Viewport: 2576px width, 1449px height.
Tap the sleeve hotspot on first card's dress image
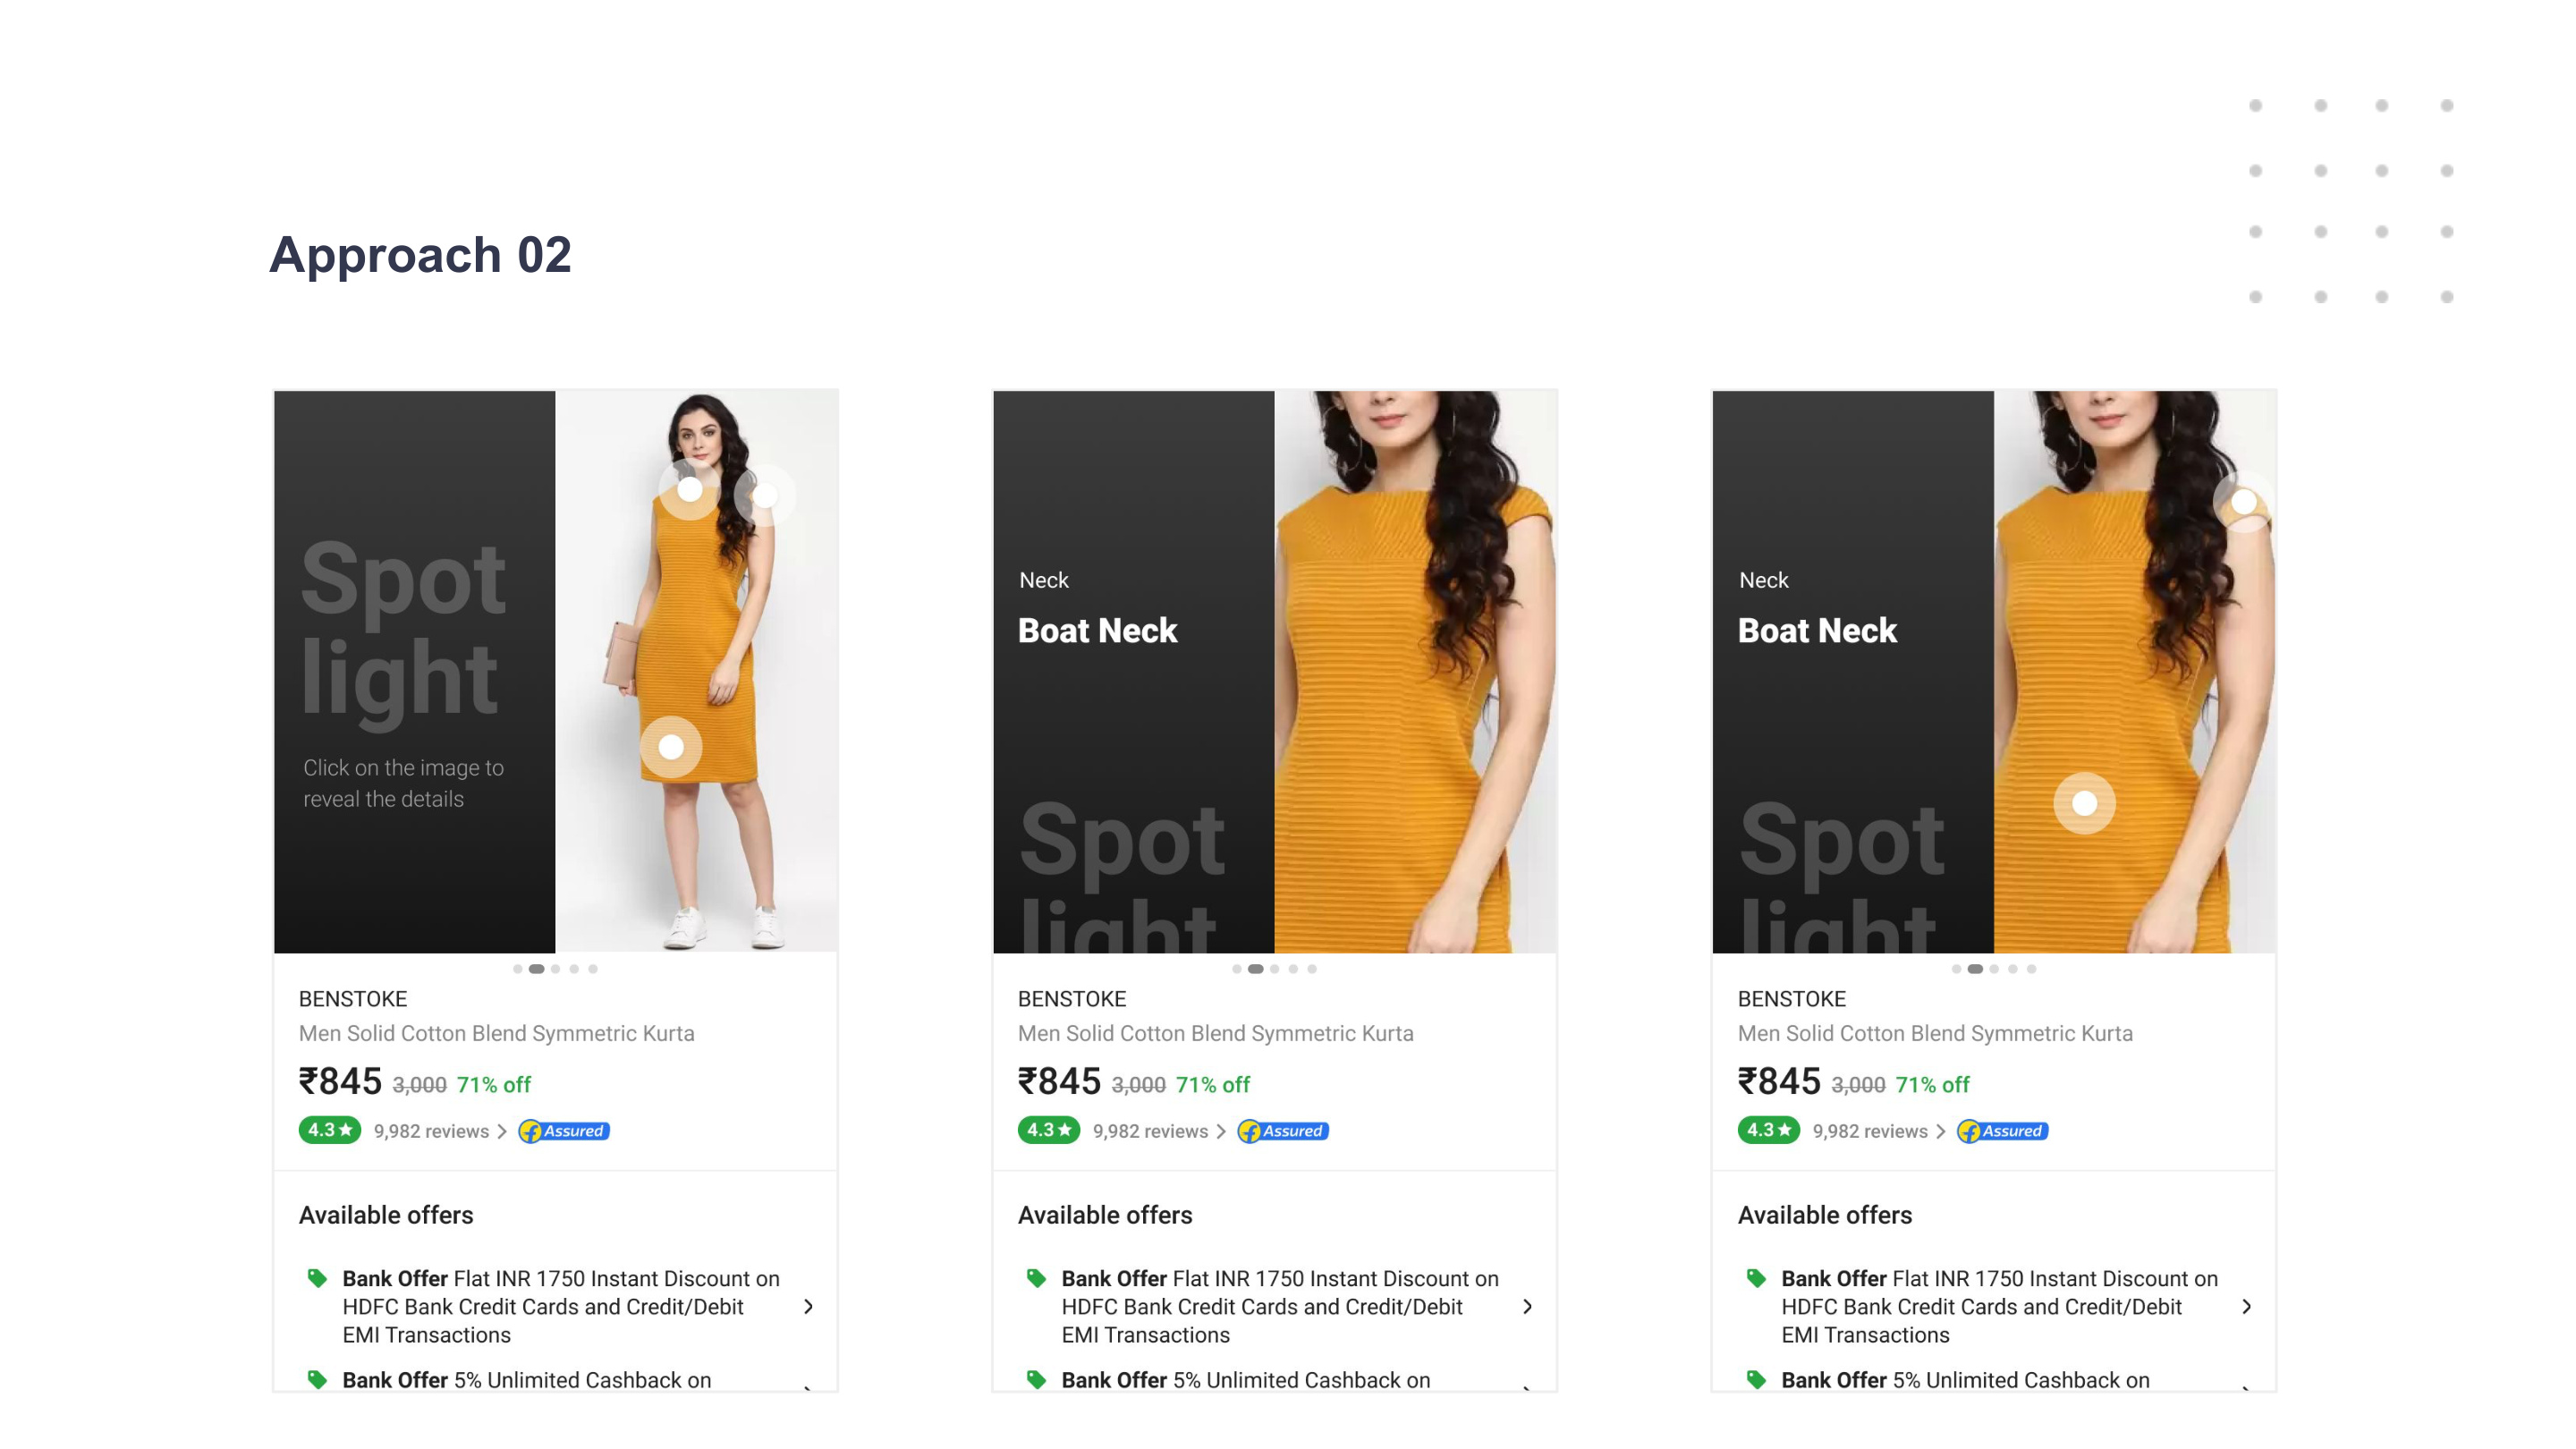pos(765,494)
